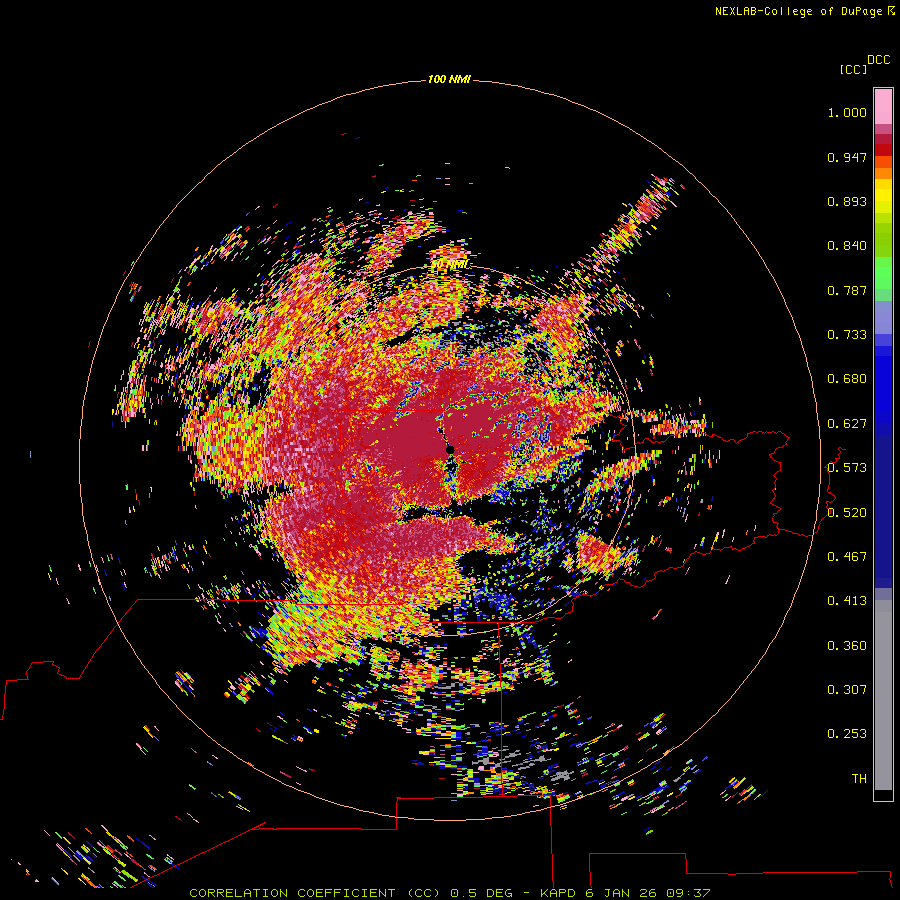Screen dimensions: 900x900
Task: Click the 0.467 legend value
Action: (847, 557)
